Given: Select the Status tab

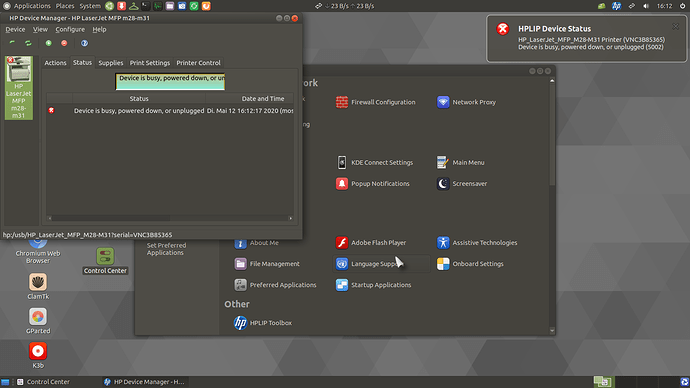Looking at the screenshot, I should (x=82, y=62).
